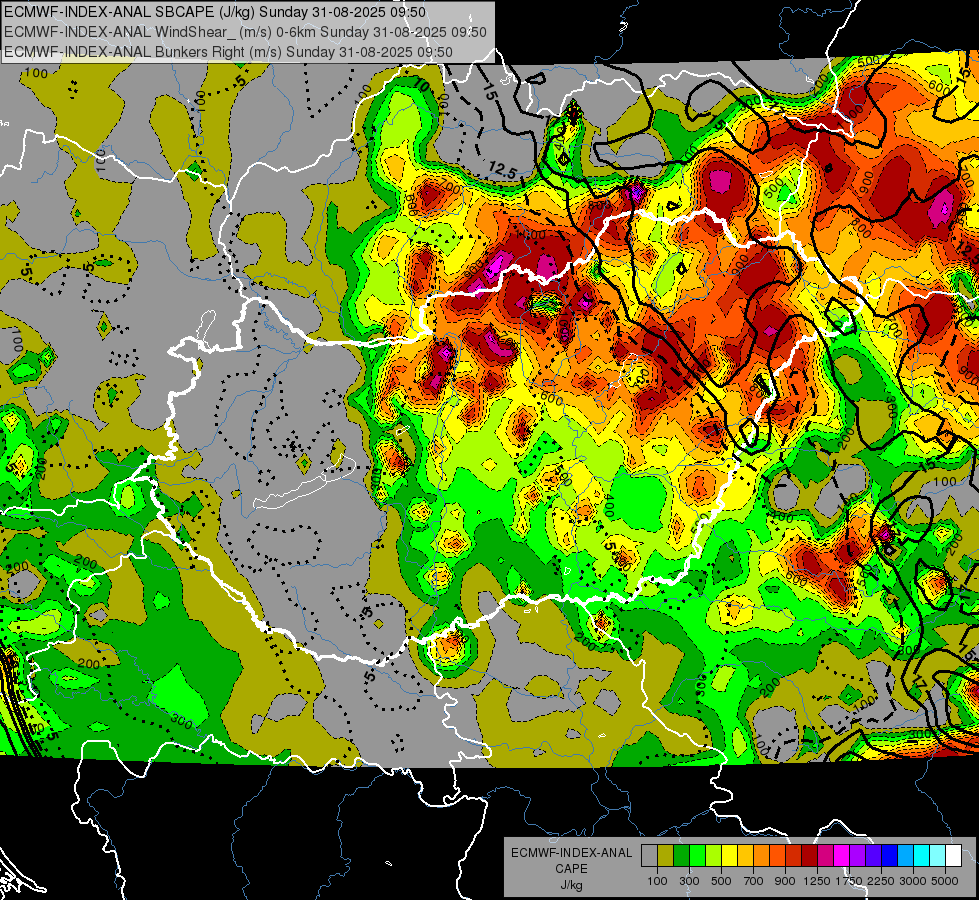The height and width of the screenshot is (900, 979).
Task: Select the sky blue swatch before 3000
Action: 906,855
